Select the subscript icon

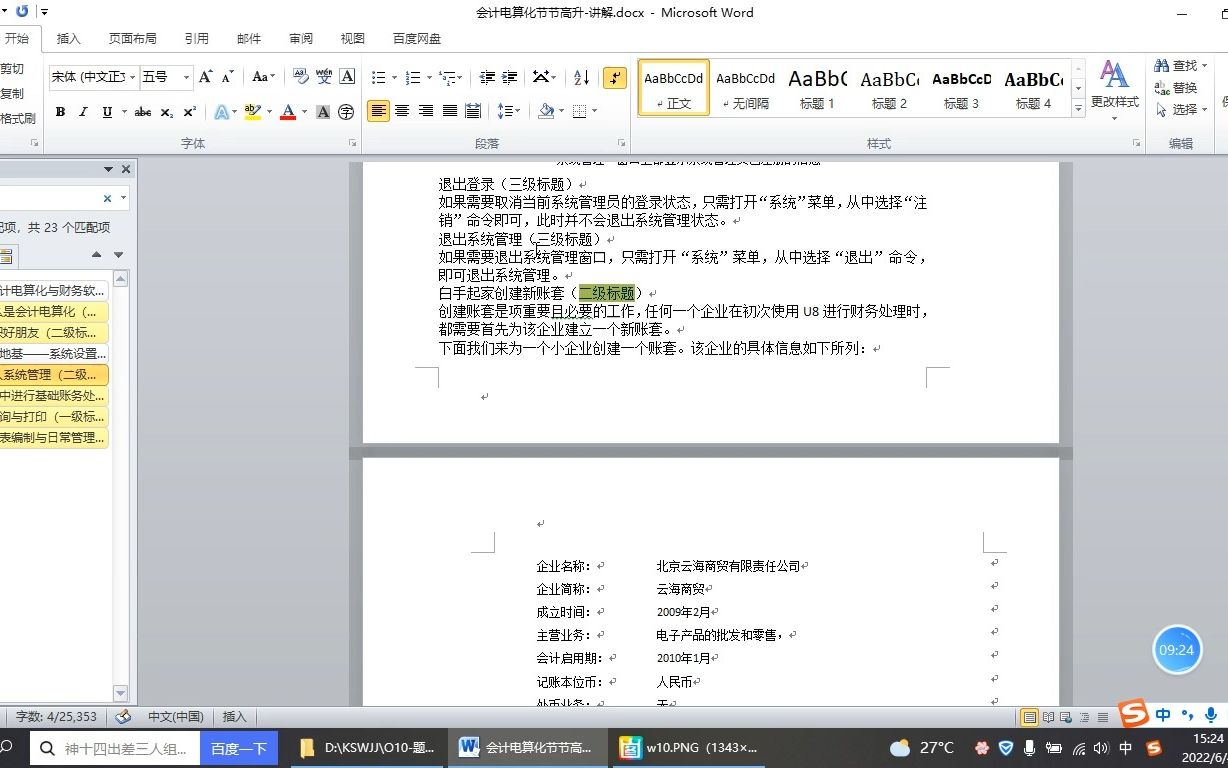click(x=166, y=112)
